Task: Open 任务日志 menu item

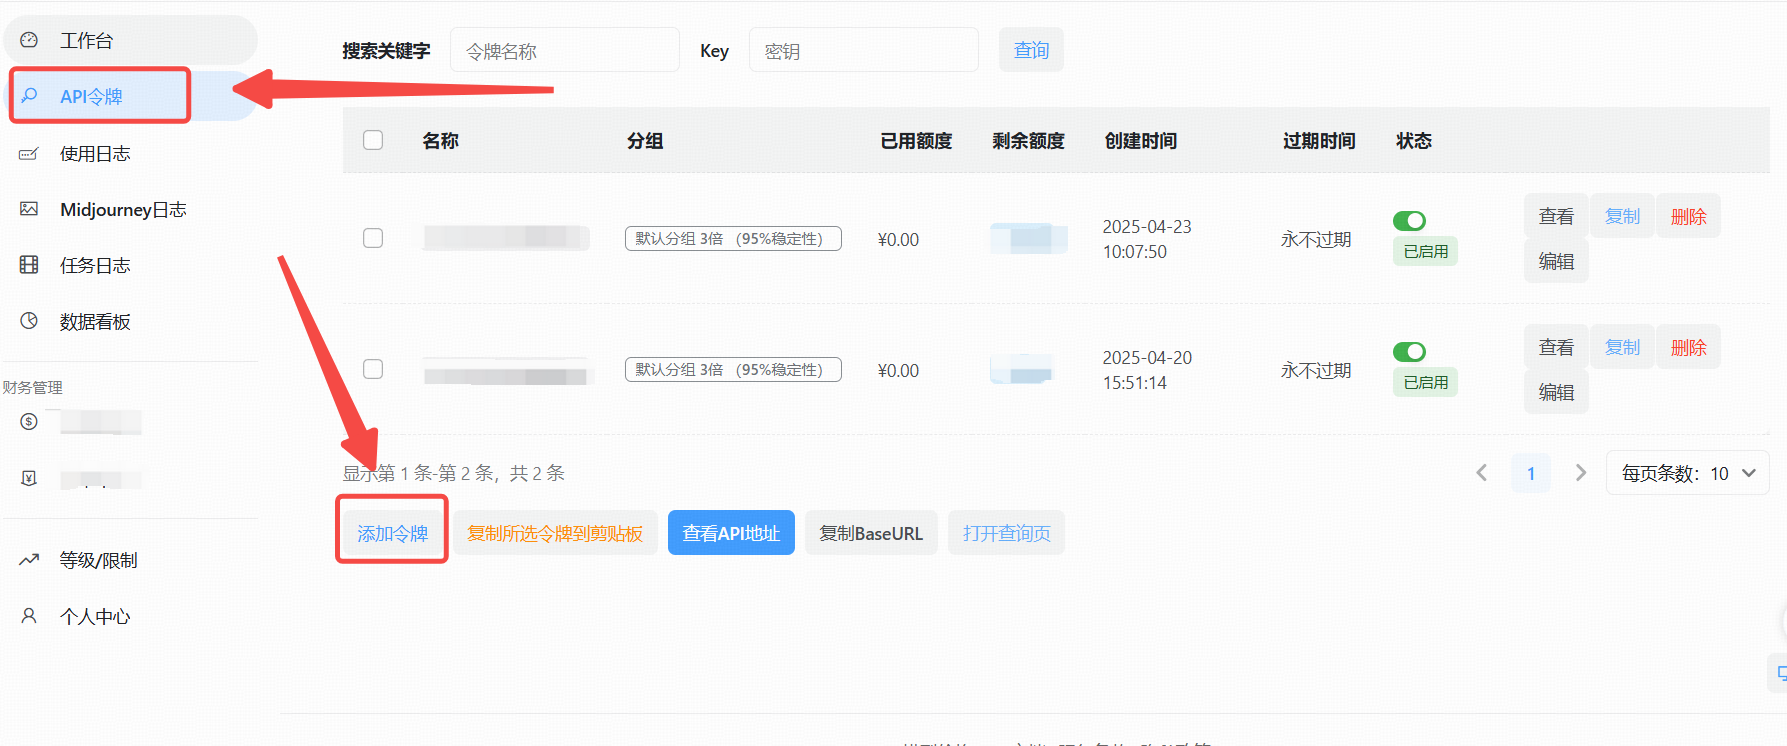Action: click(131, 265)
